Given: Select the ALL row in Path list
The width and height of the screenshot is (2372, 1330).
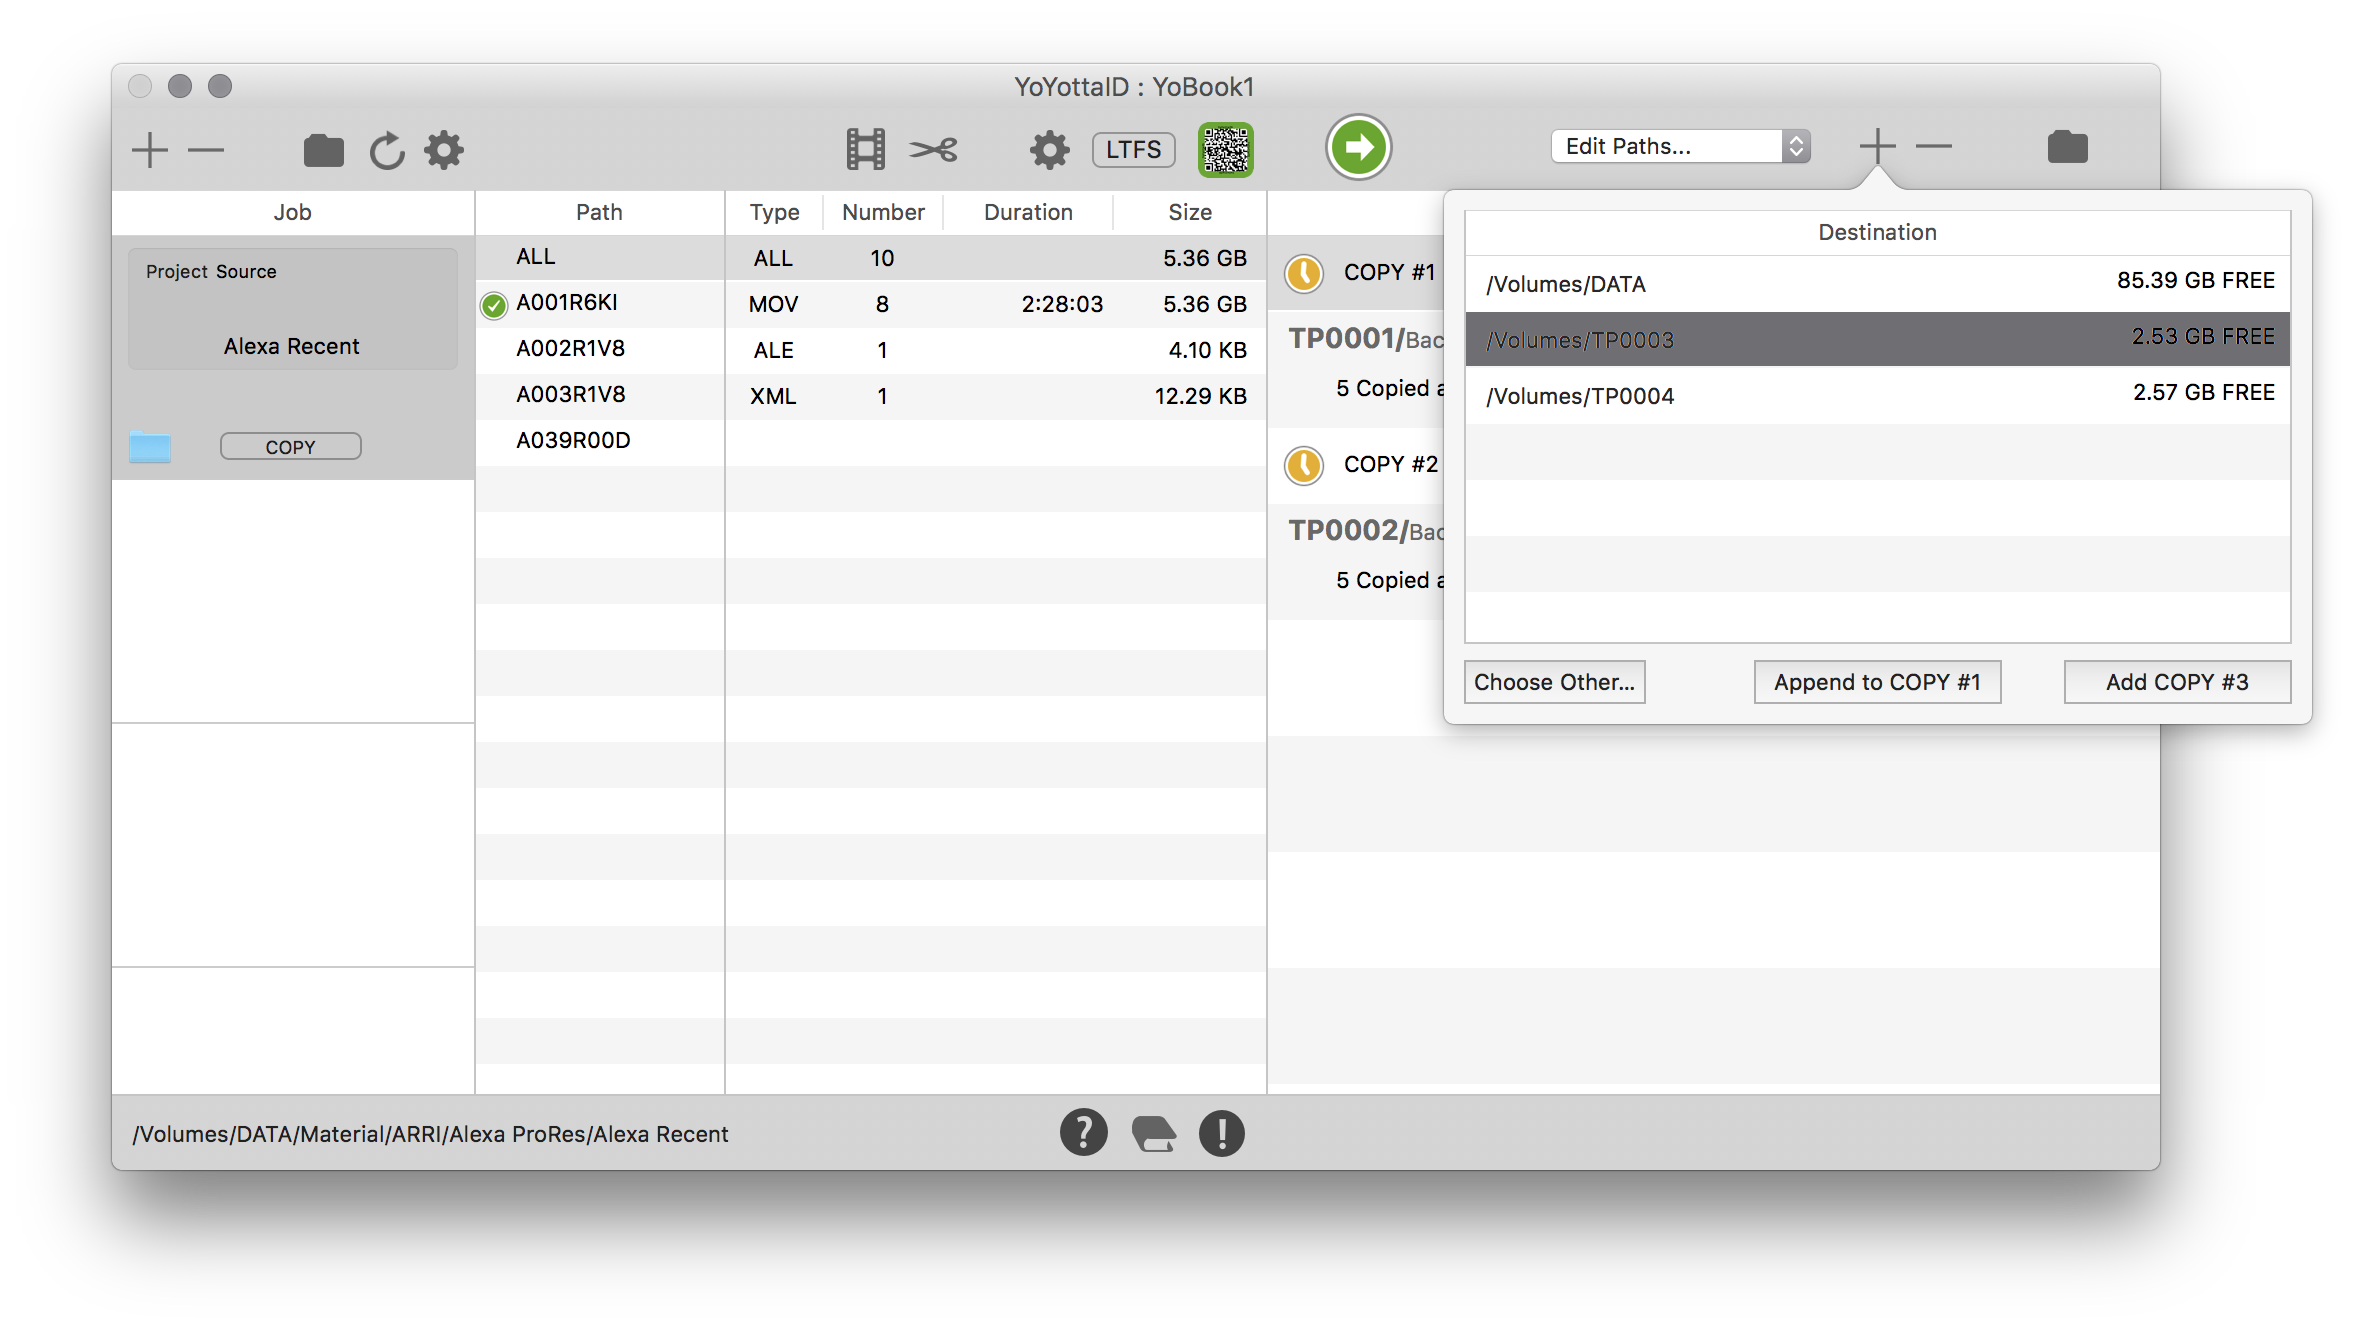Looking at the screenshot, I should click(x=599, y=257).
